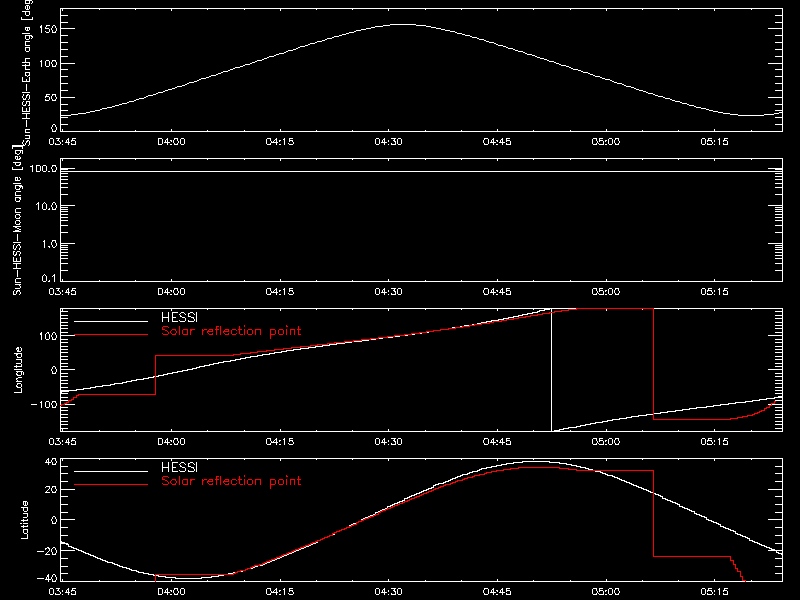Click red legend line sample in Longitude plot
Viewport: 800px width, 600px height.
click(111, 335)
